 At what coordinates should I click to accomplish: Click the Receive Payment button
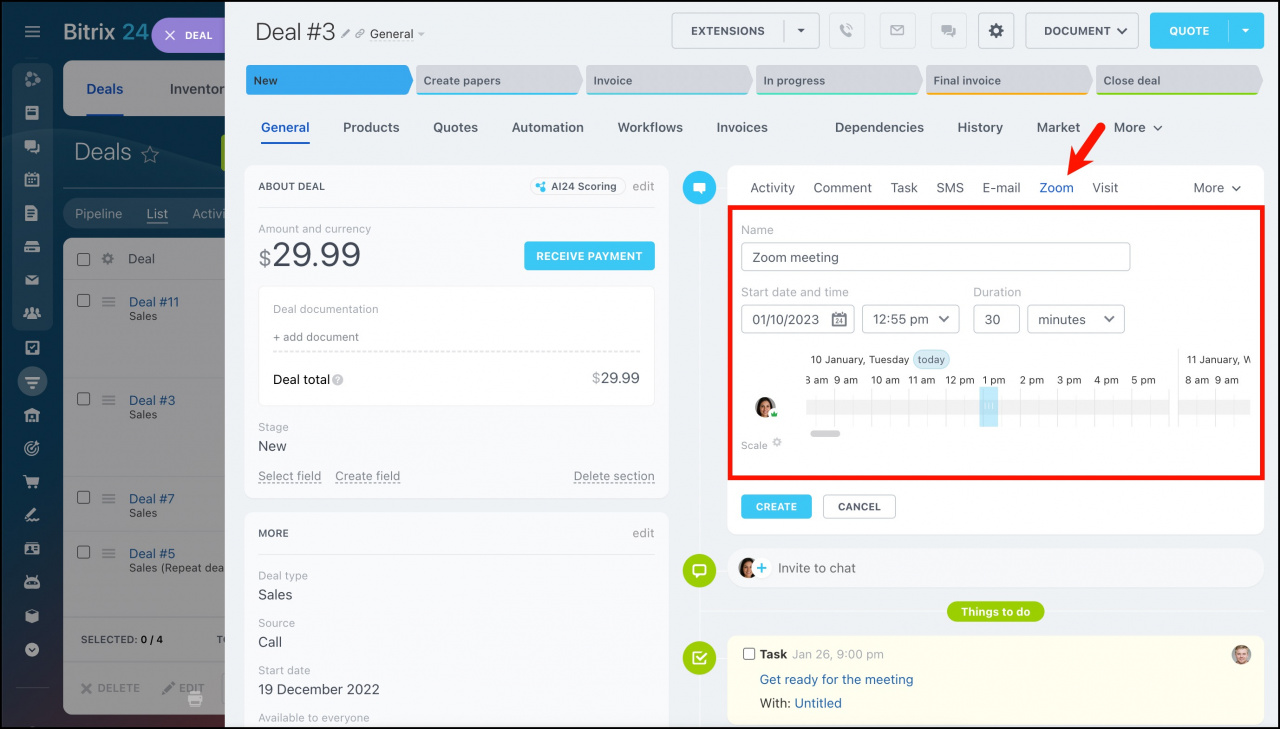pyautogui.click(x=589, y=256)
